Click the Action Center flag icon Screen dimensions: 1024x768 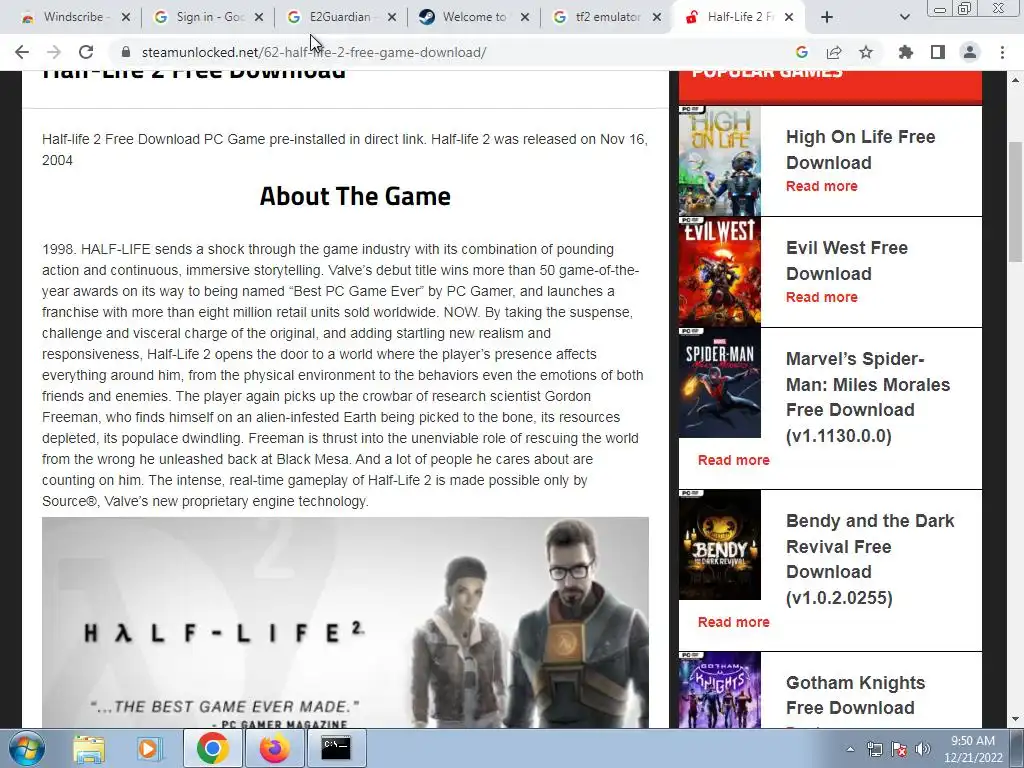(x=899, y=749)
